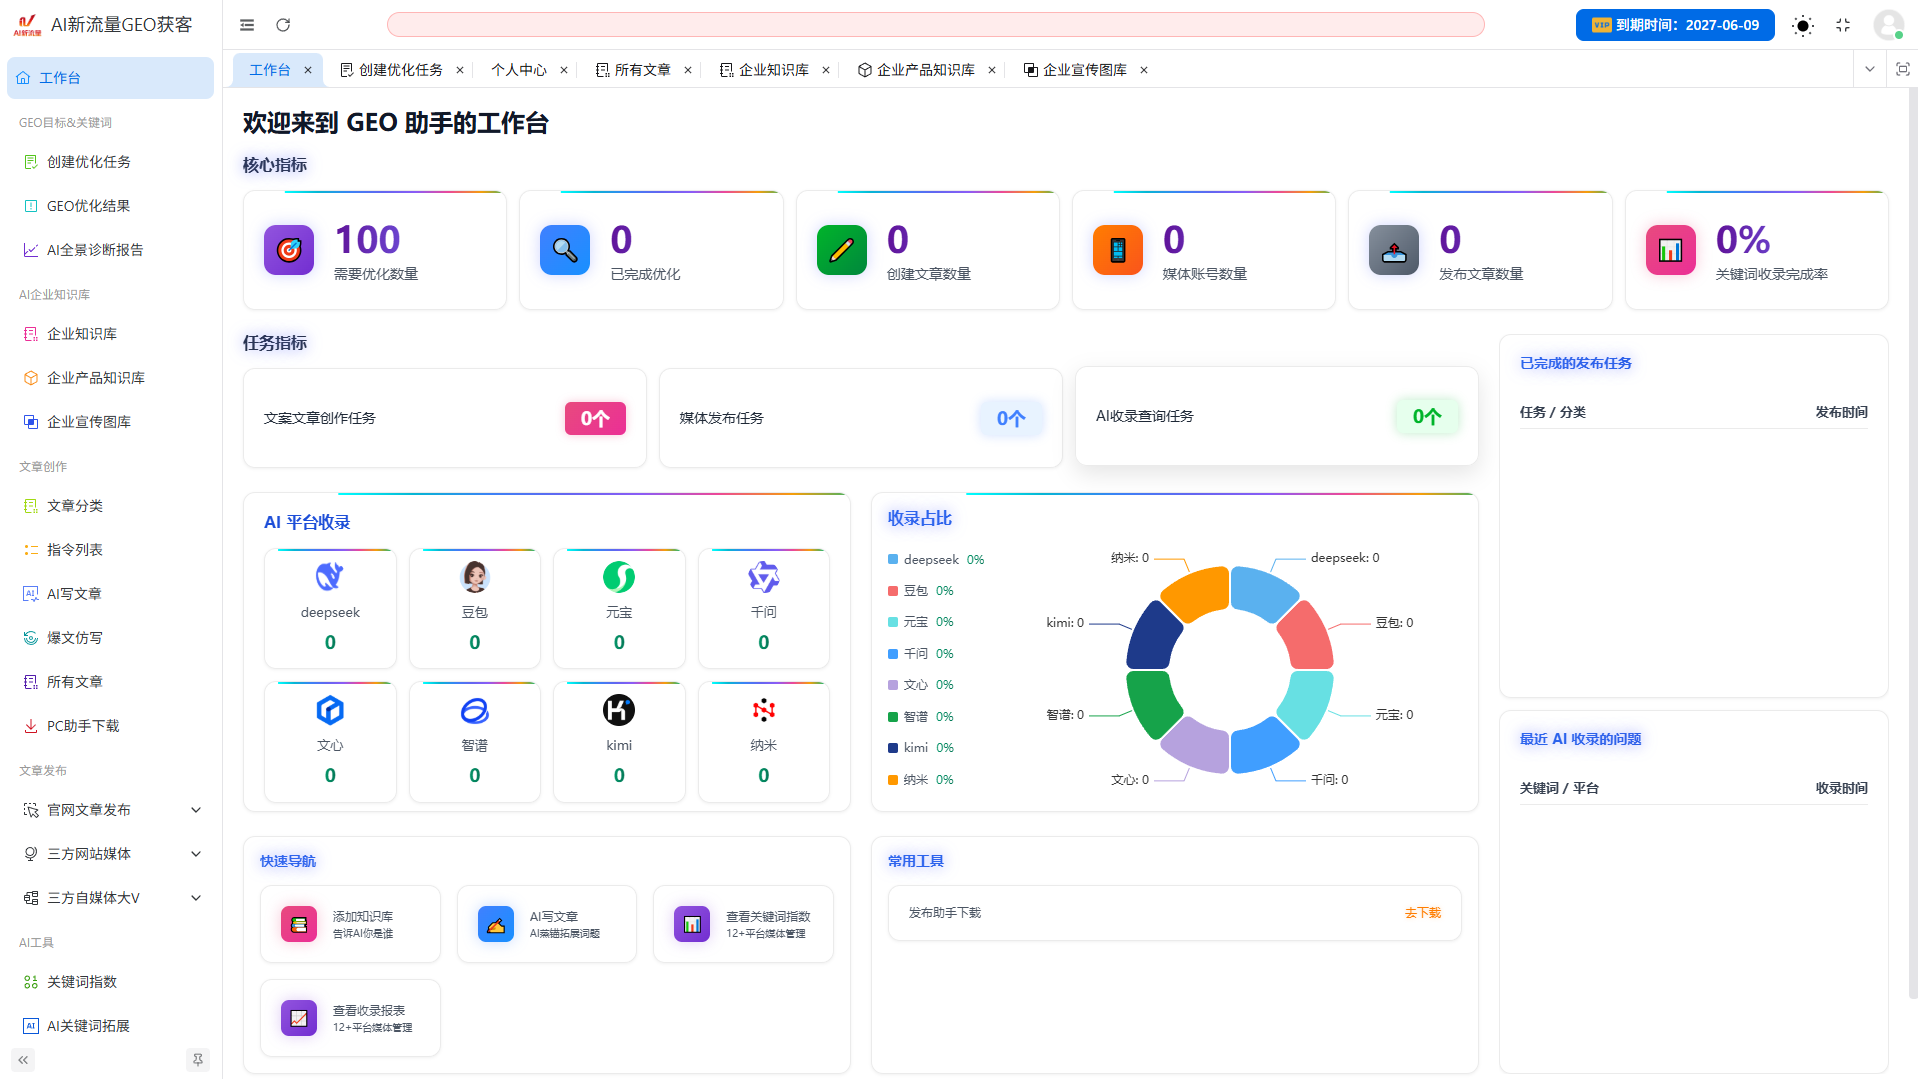
Task: Click the 需要优化数量 target icon
Action: (289, 250)
